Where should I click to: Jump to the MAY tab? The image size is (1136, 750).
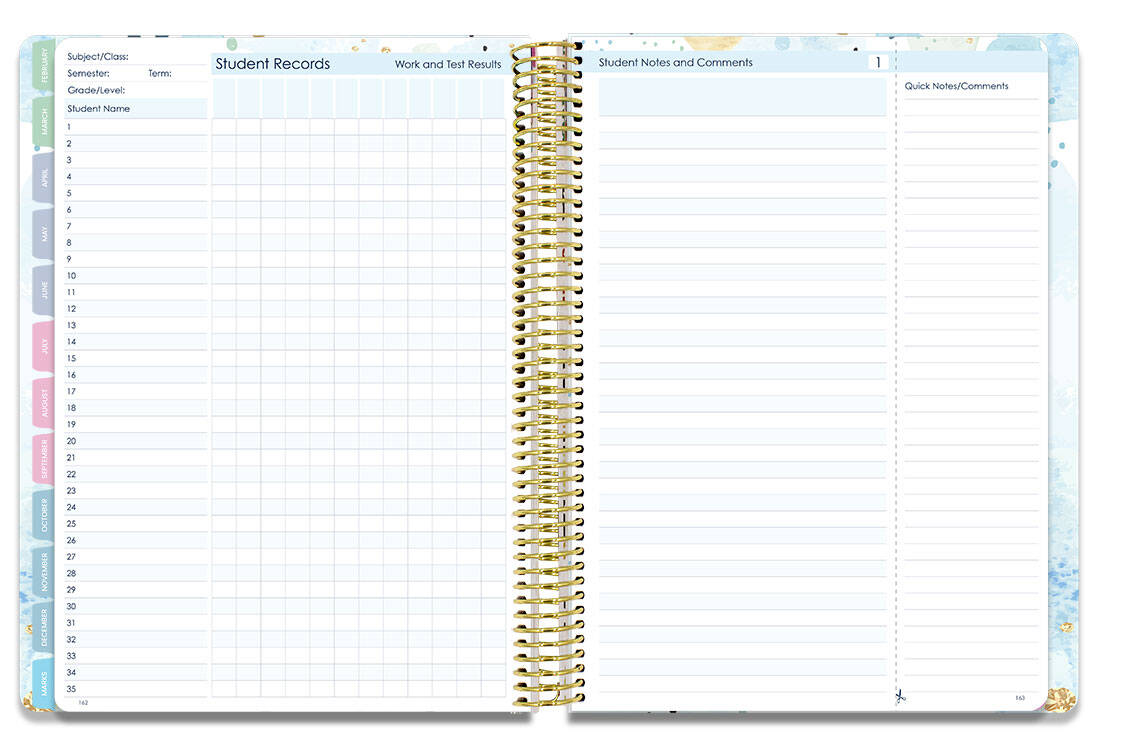pos(42,234)
